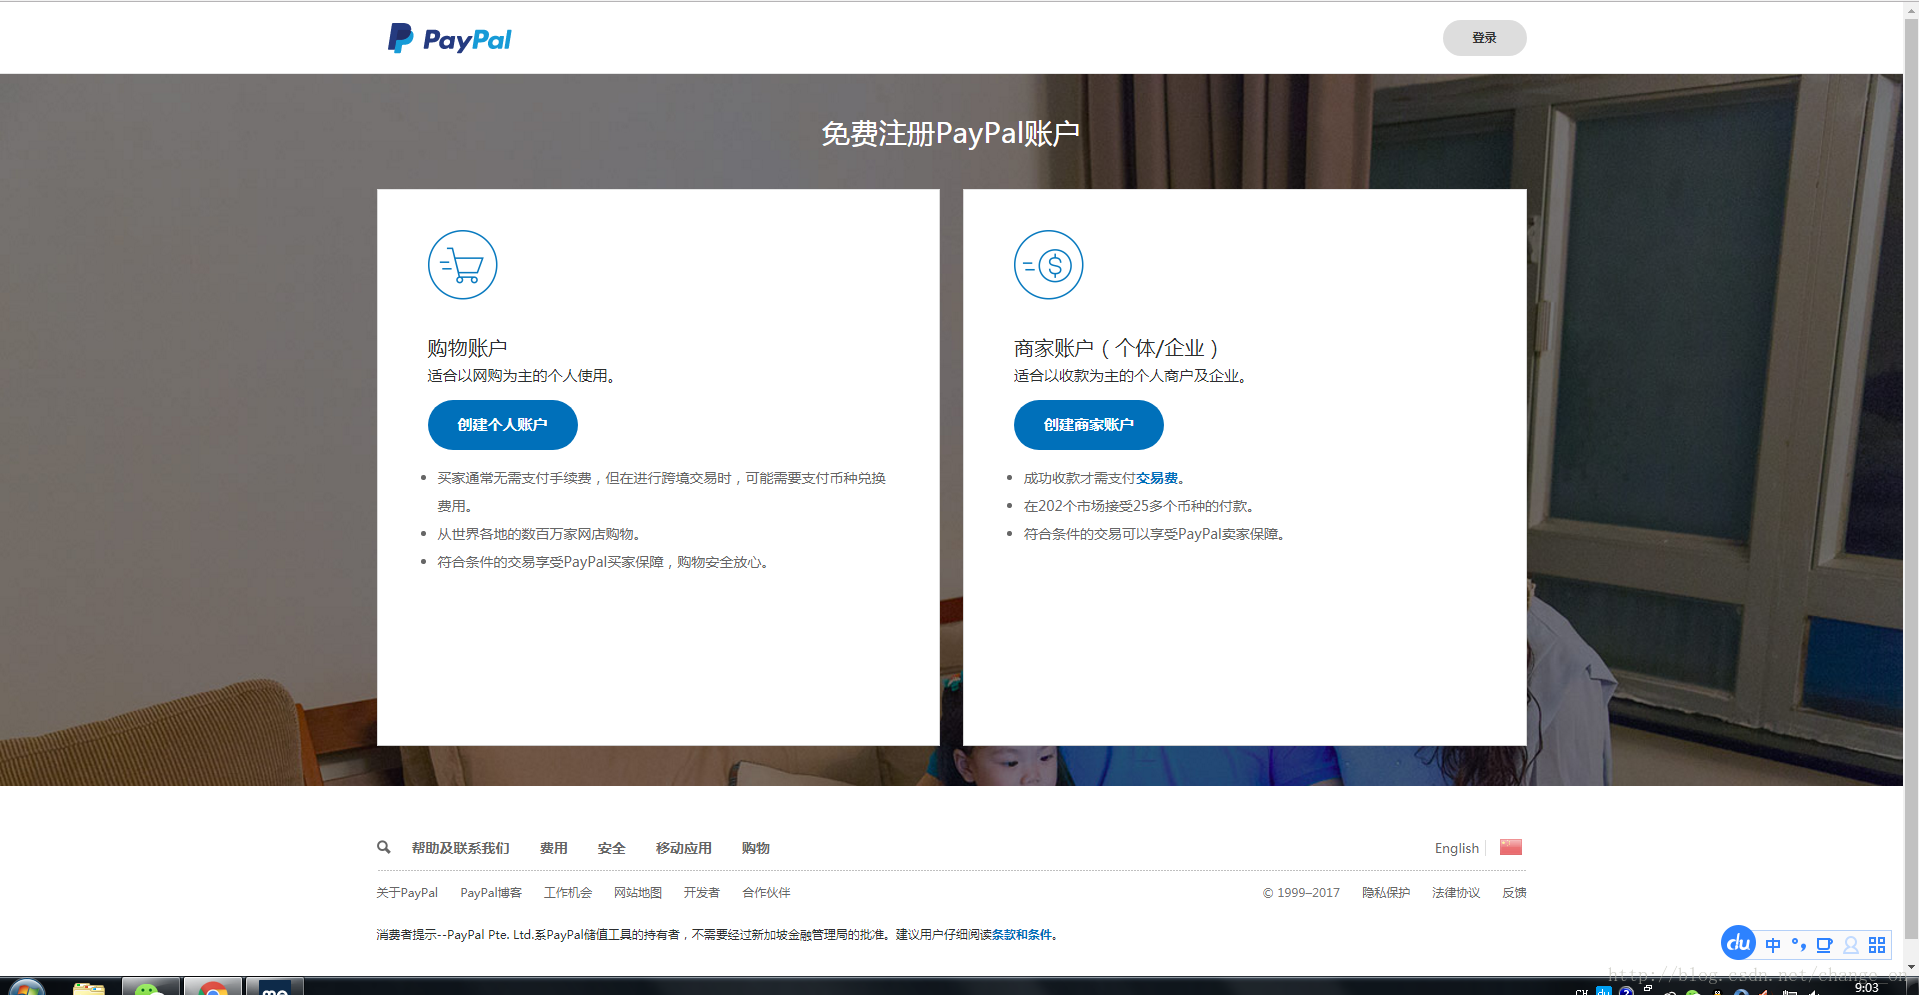1919x995 pixels.
Task: Click the IME user account icon
Action: click(1851, 945)
